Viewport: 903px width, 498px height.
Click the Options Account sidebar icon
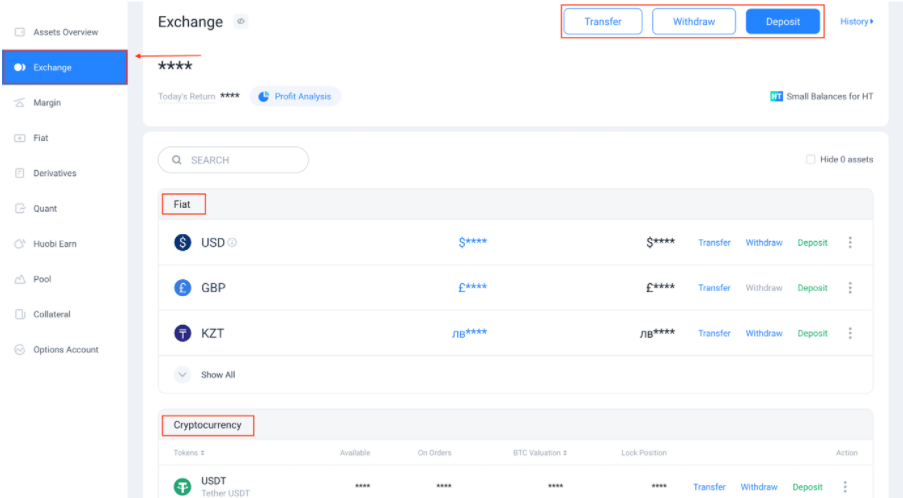click(20, 349)
